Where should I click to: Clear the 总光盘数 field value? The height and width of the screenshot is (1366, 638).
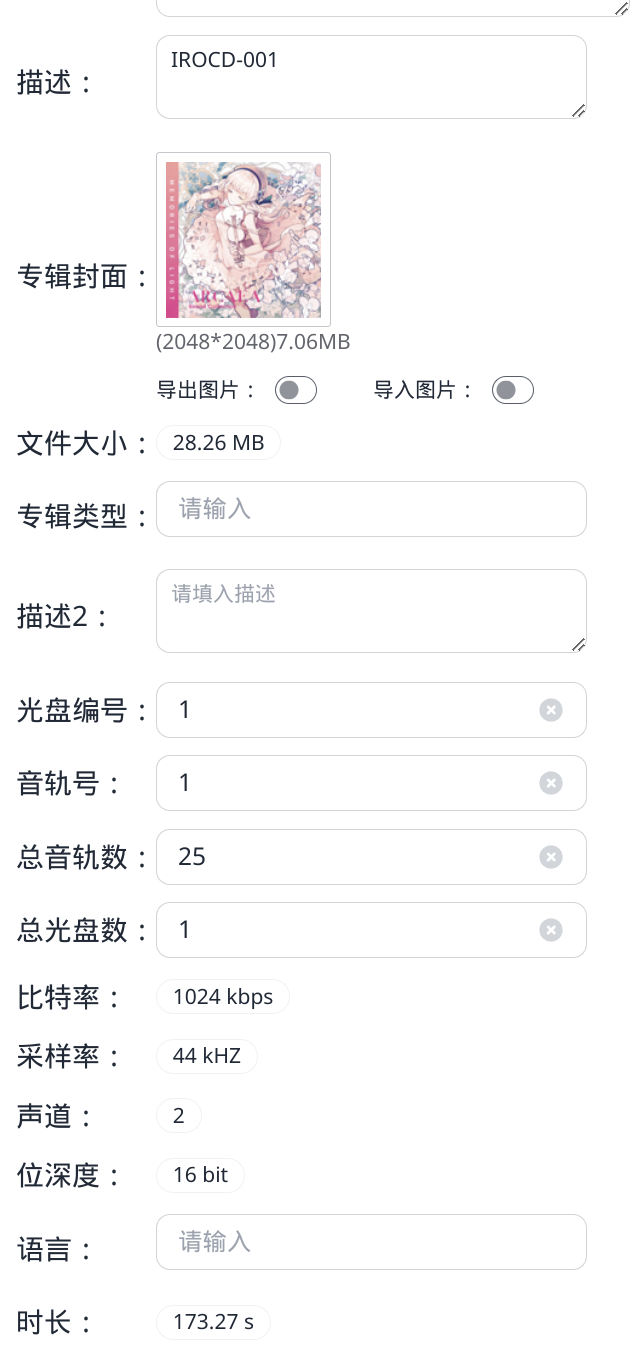(x=551, y=930)
